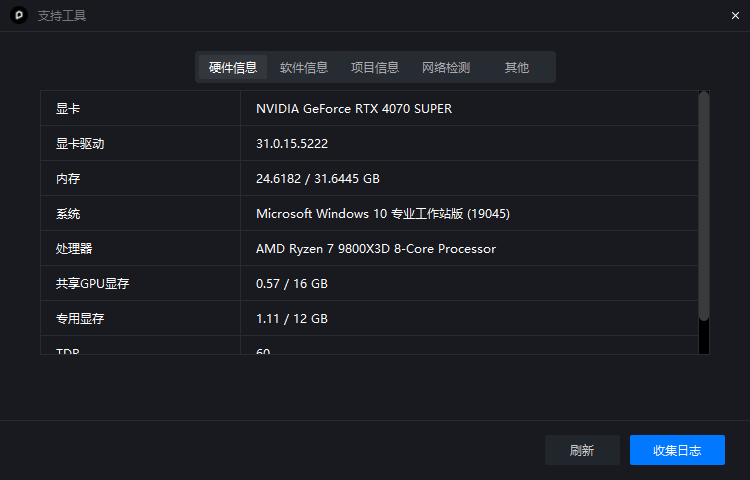Screen dimensions: 750x480
Task: Select the memory value 24.6182 / 31.6445 GB
Action: pos(318,179)
